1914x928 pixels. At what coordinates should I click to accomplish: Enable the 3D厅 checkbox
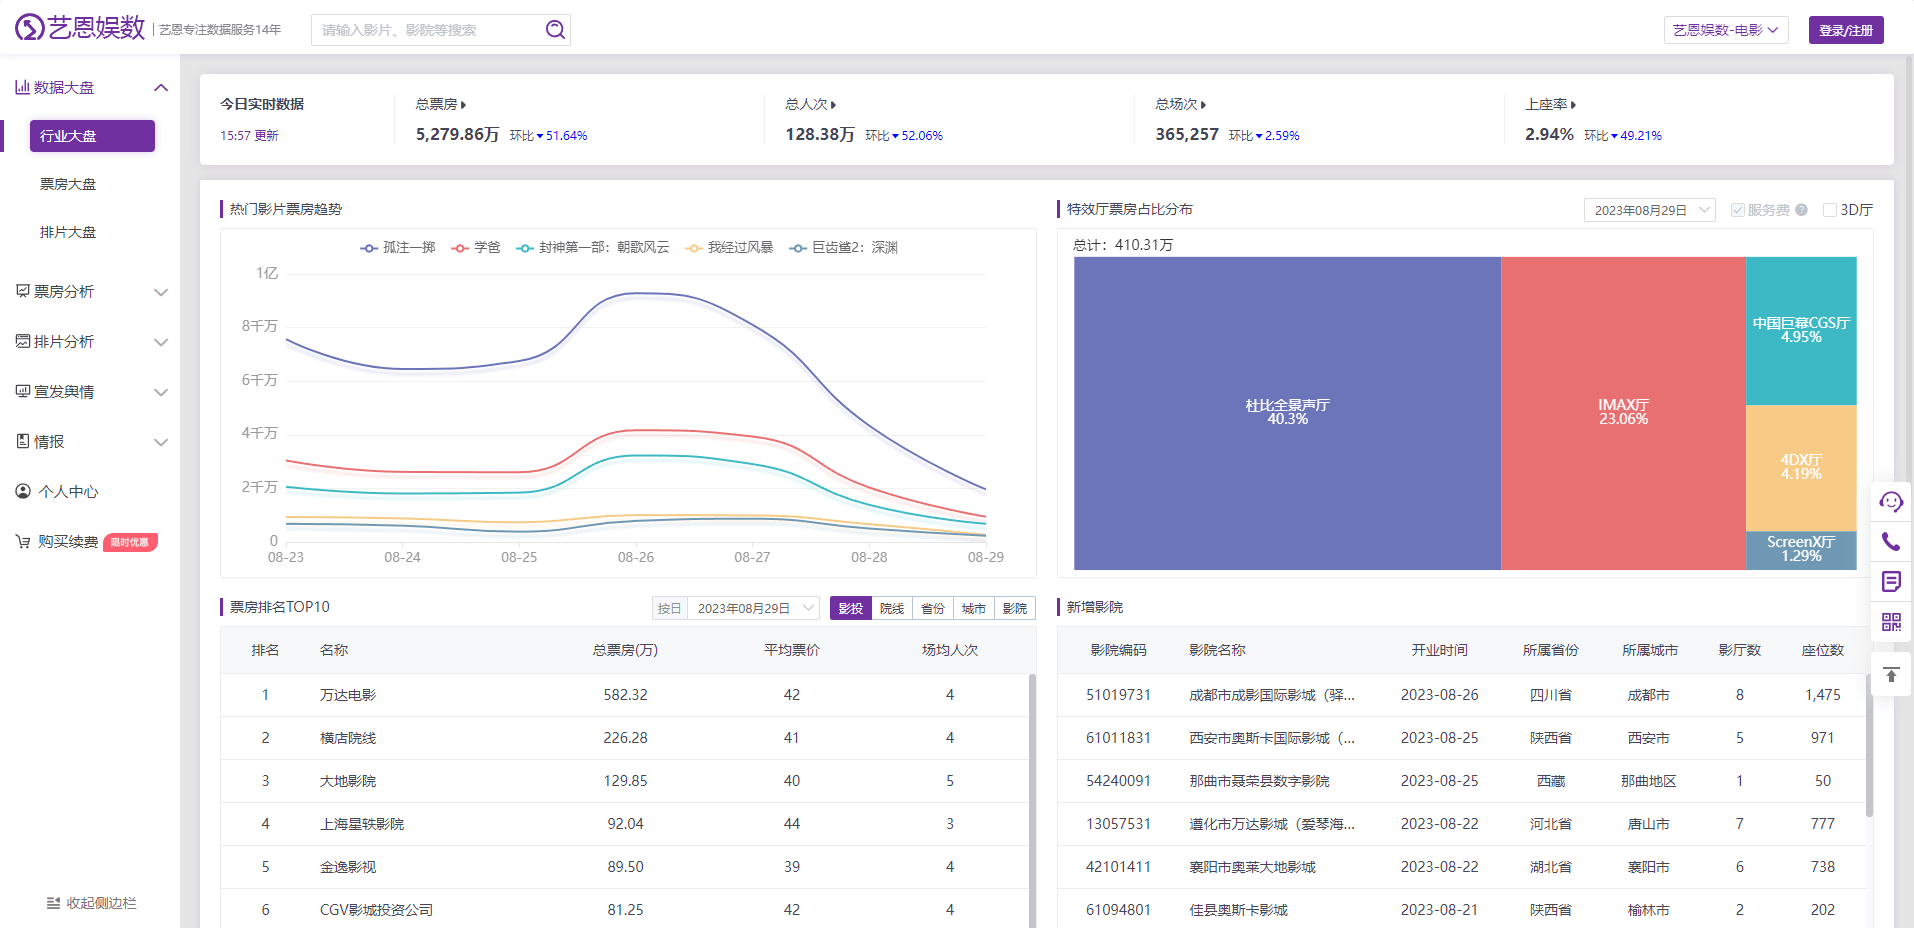point(1830,210)
